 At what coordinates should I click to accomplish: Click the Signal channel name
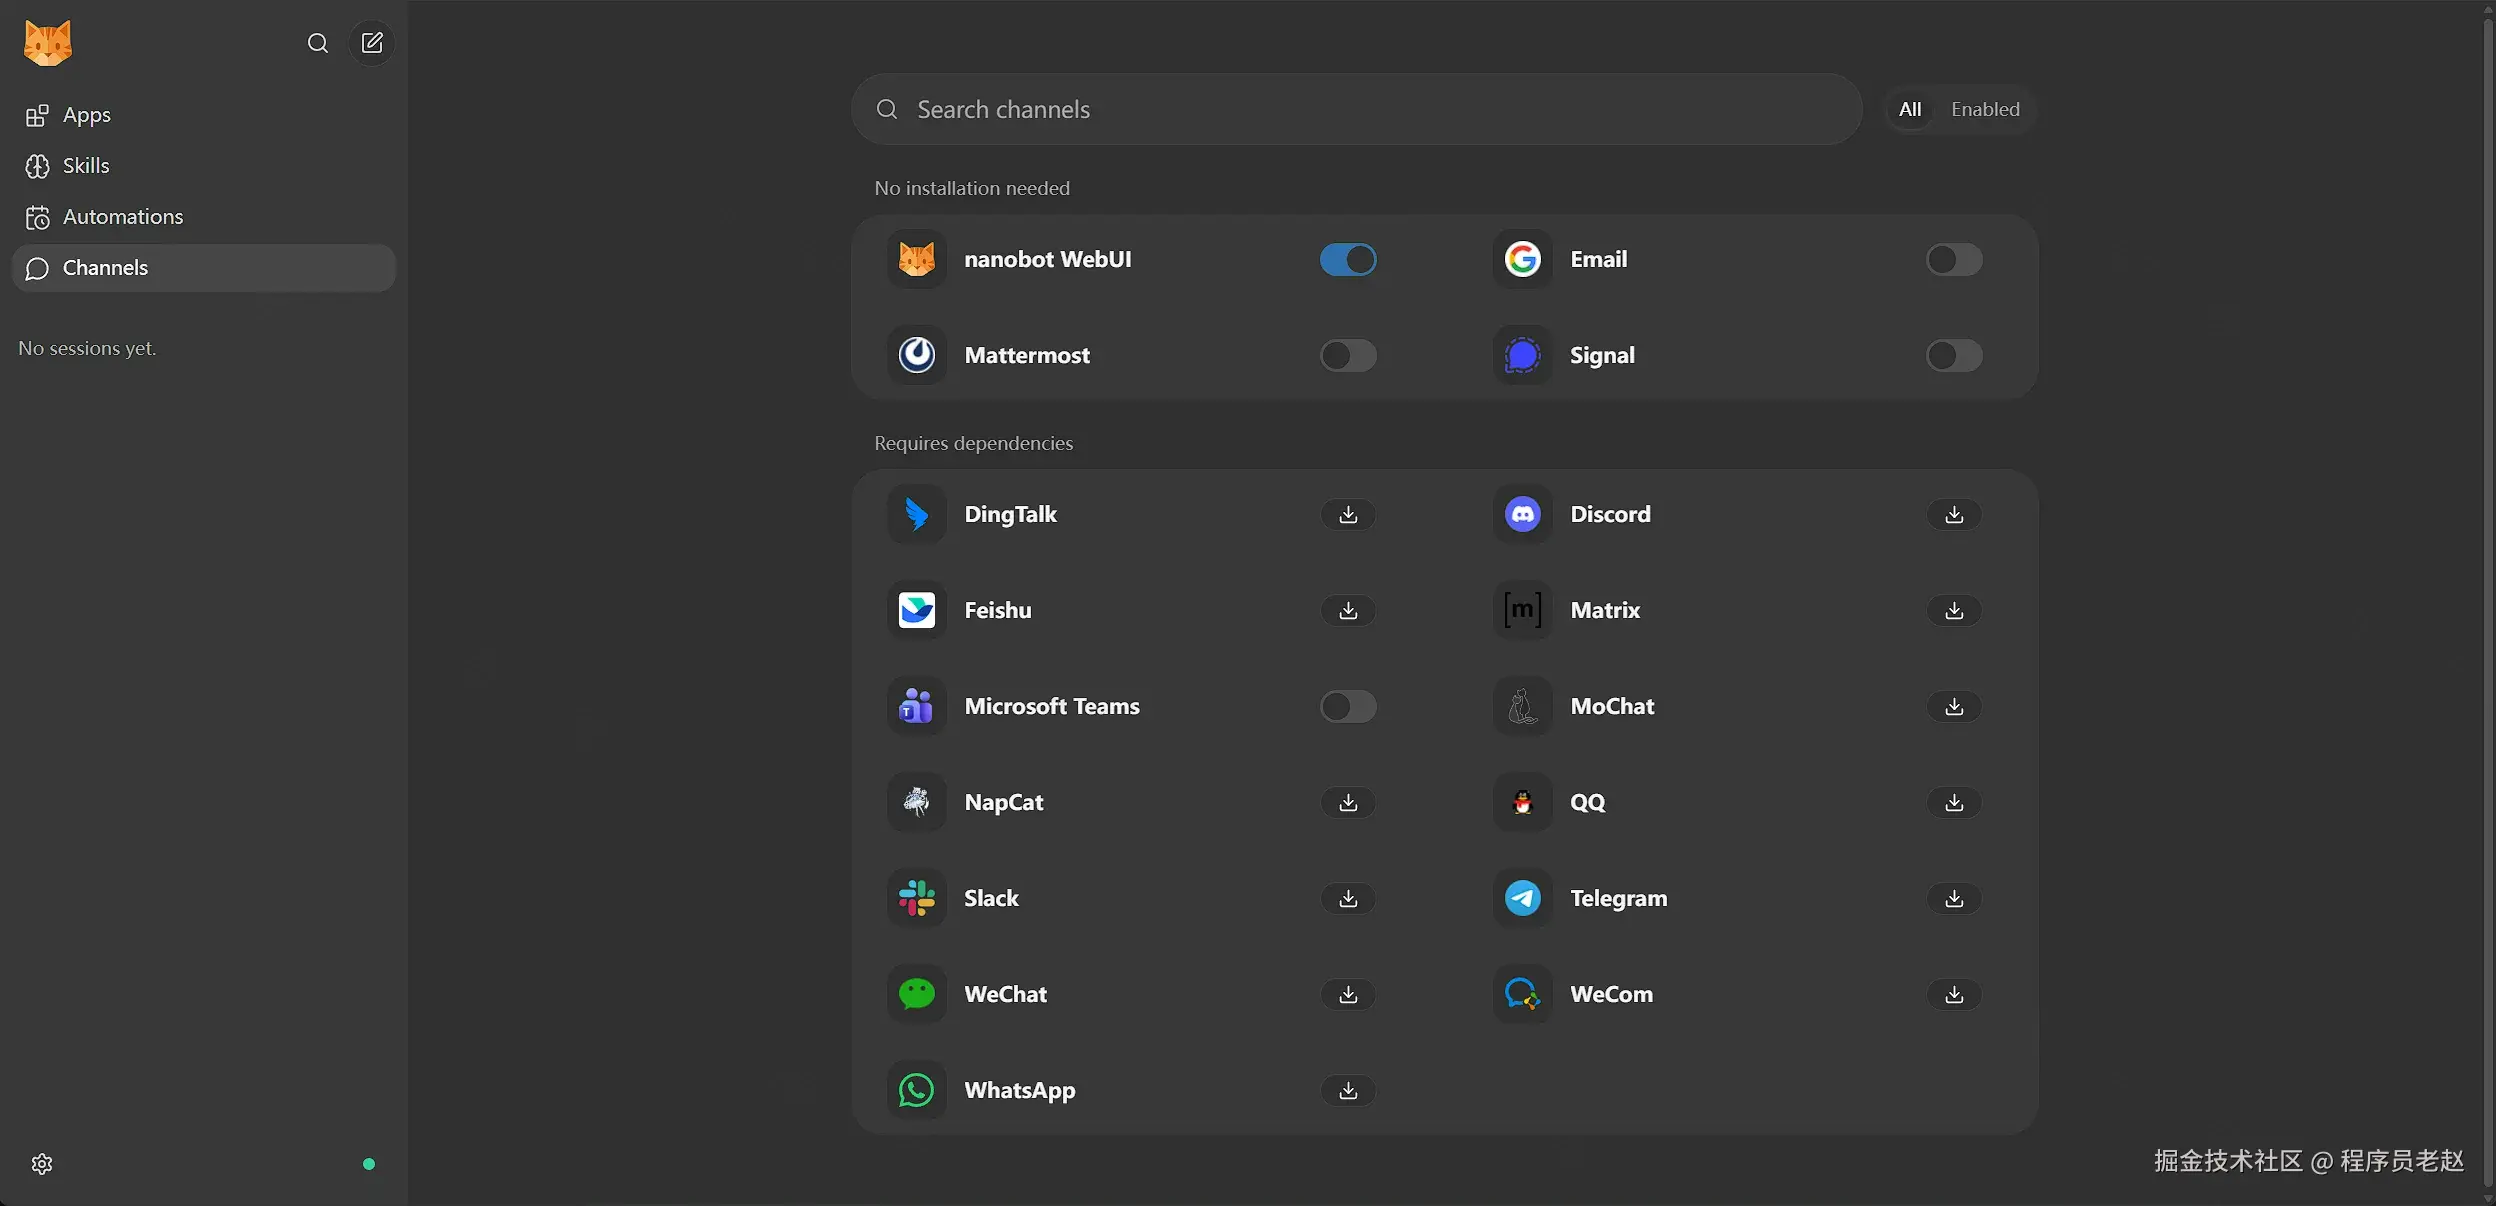pos(1602,355)
